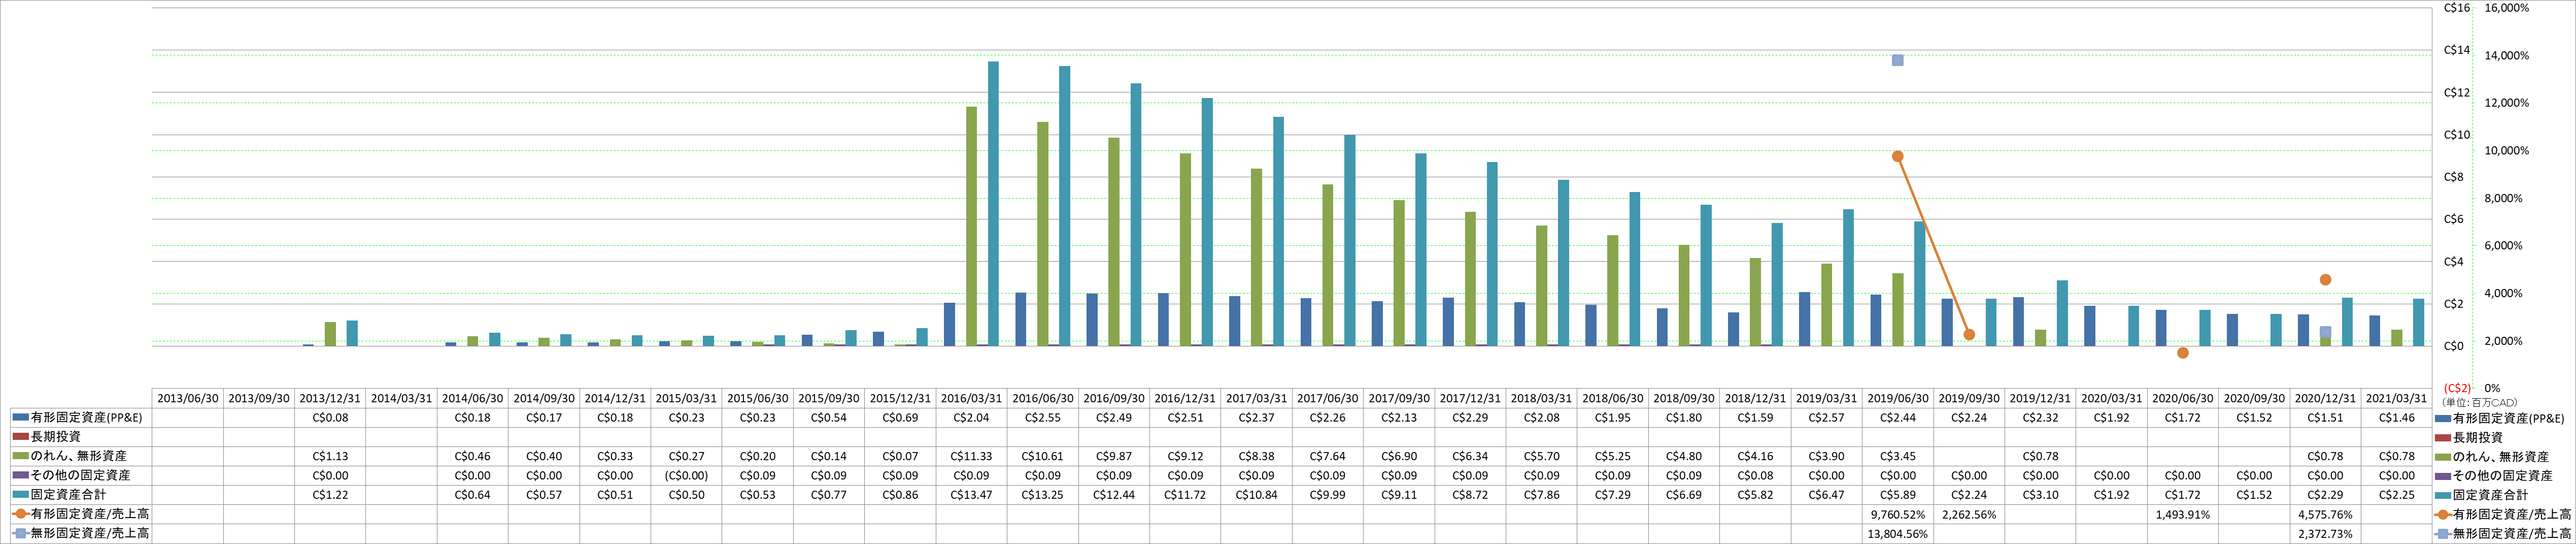This screenshot has height=544, width=2576.
Task: Click the red (C$2) axis label
Action: click(2457, 388)
